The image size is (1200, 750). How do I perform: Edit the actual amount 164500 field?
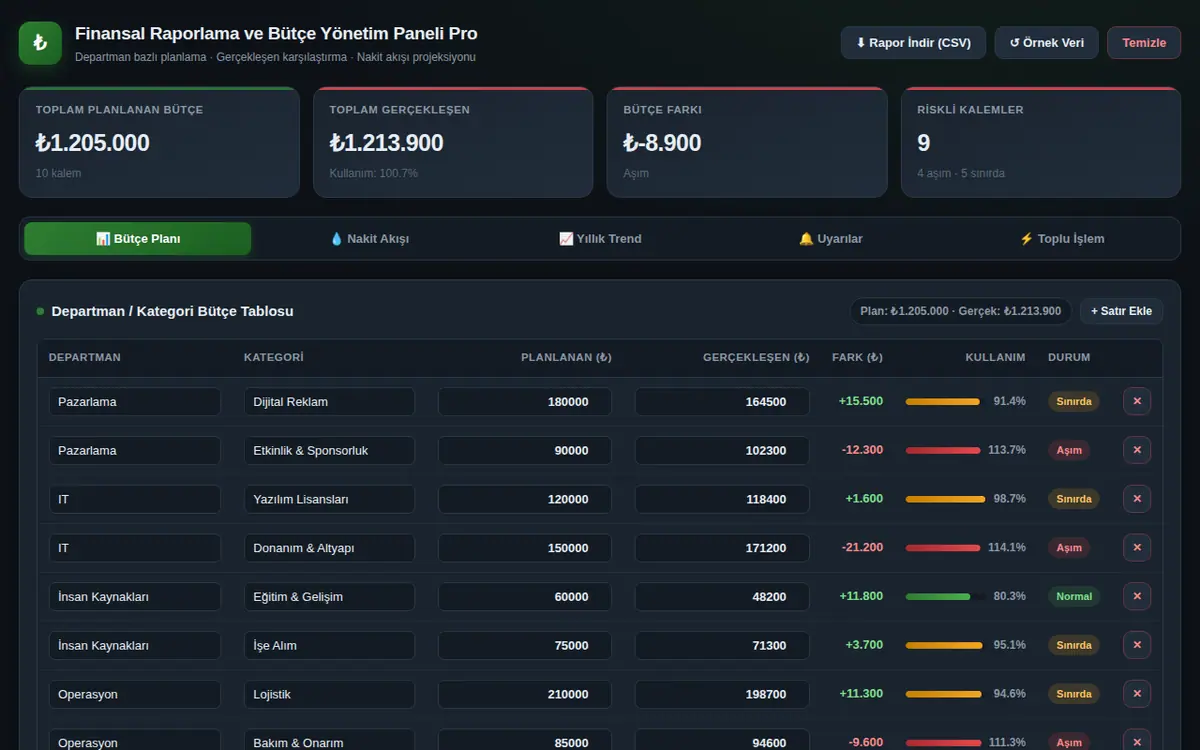point(722,402)
